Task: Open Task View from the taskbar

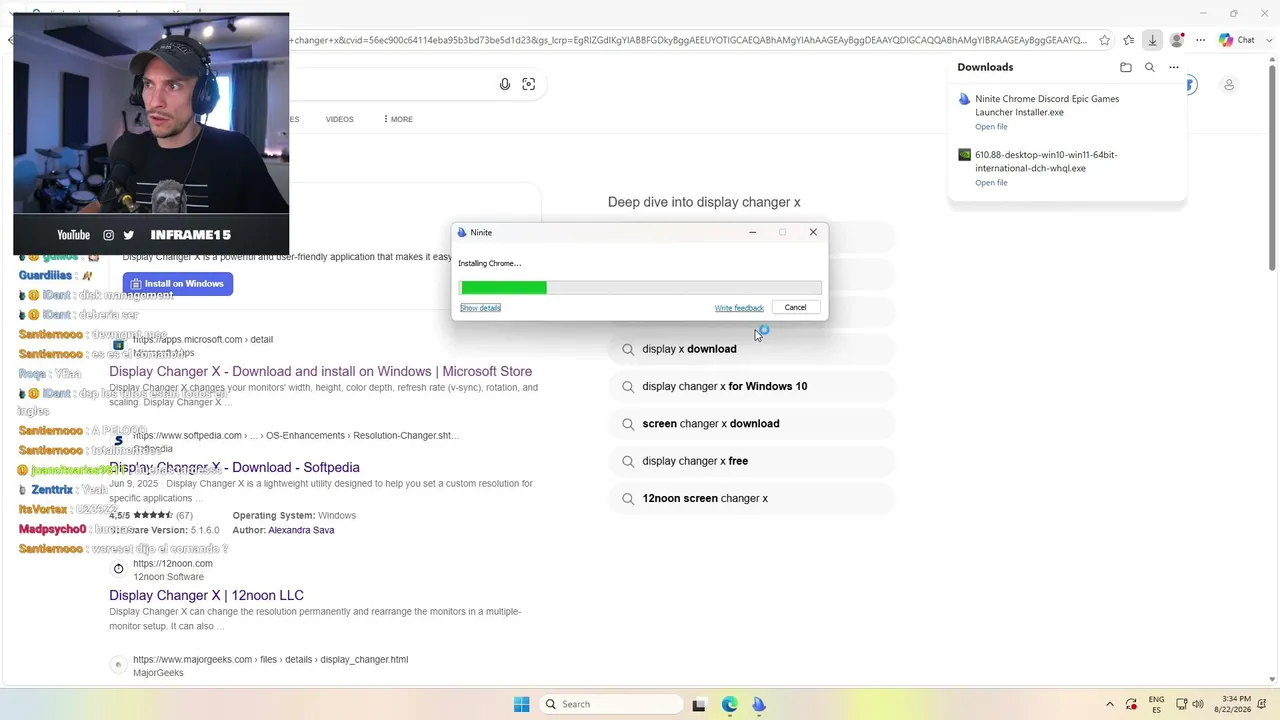Action: (x=700, y=704)
